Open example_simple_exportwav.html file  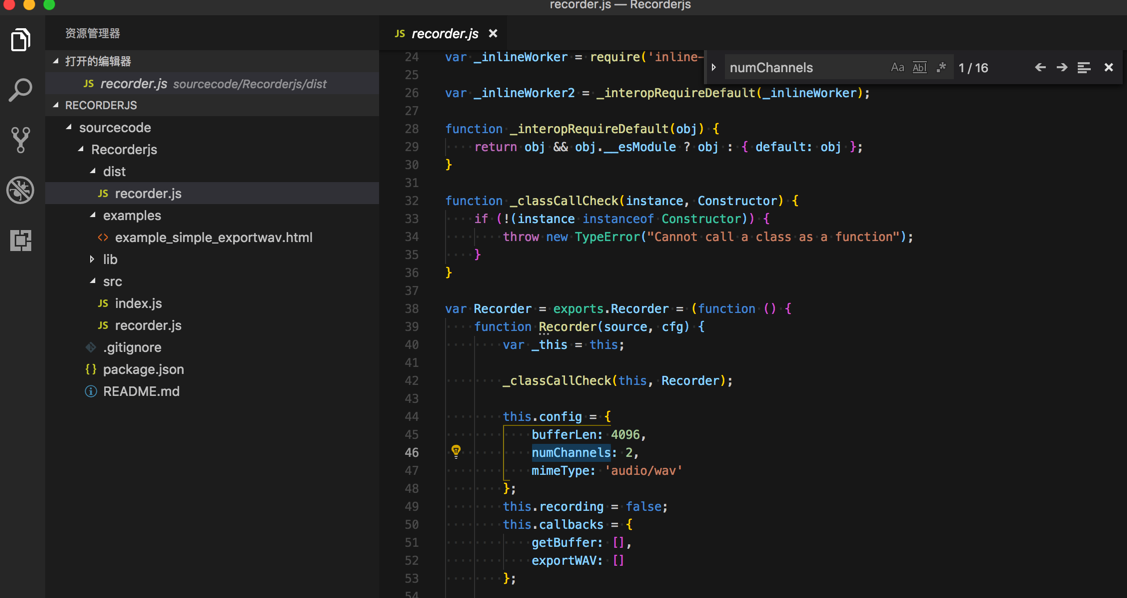[x=213, y=238]
